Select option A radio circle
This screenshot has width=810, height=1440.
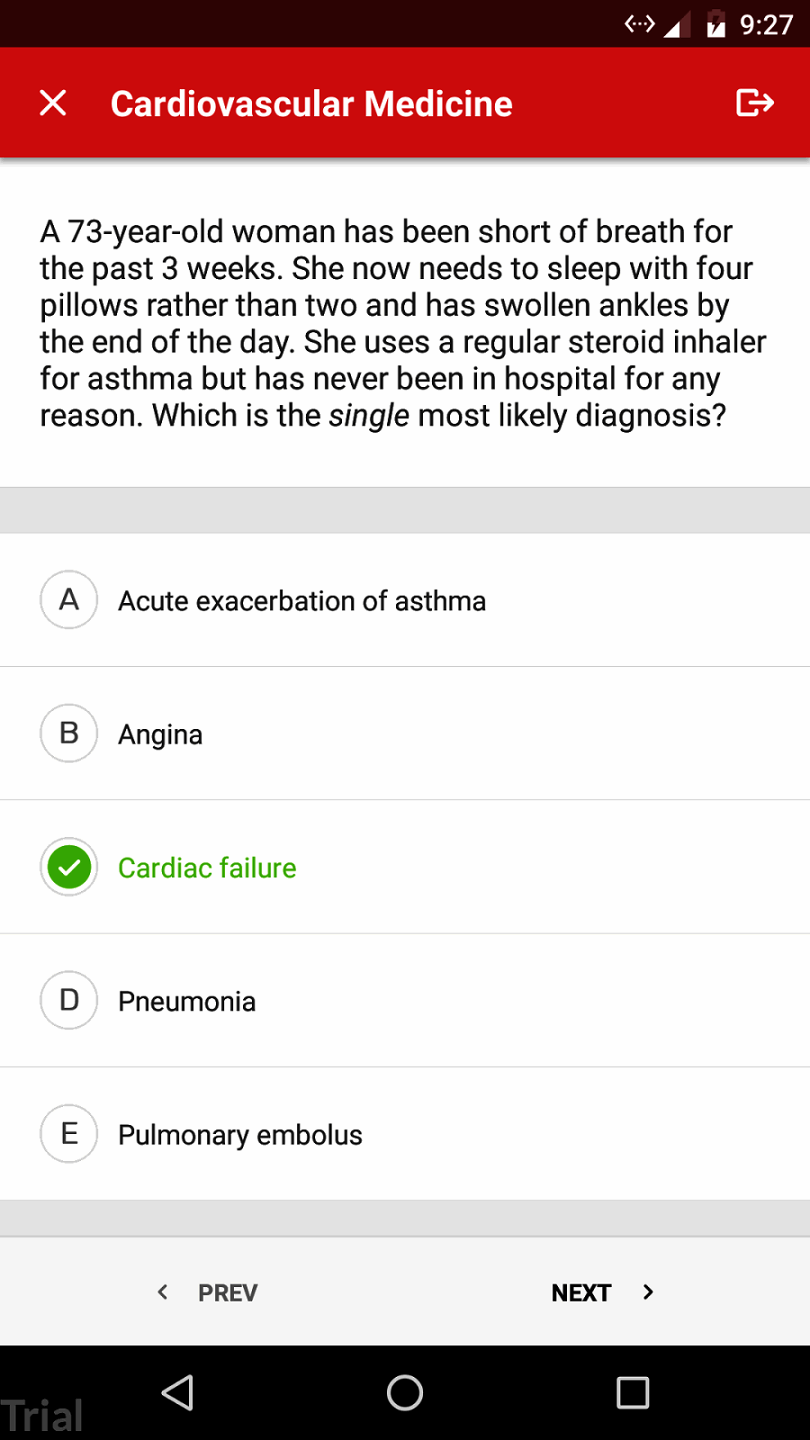pyautogui.click(x=69, y=600)
